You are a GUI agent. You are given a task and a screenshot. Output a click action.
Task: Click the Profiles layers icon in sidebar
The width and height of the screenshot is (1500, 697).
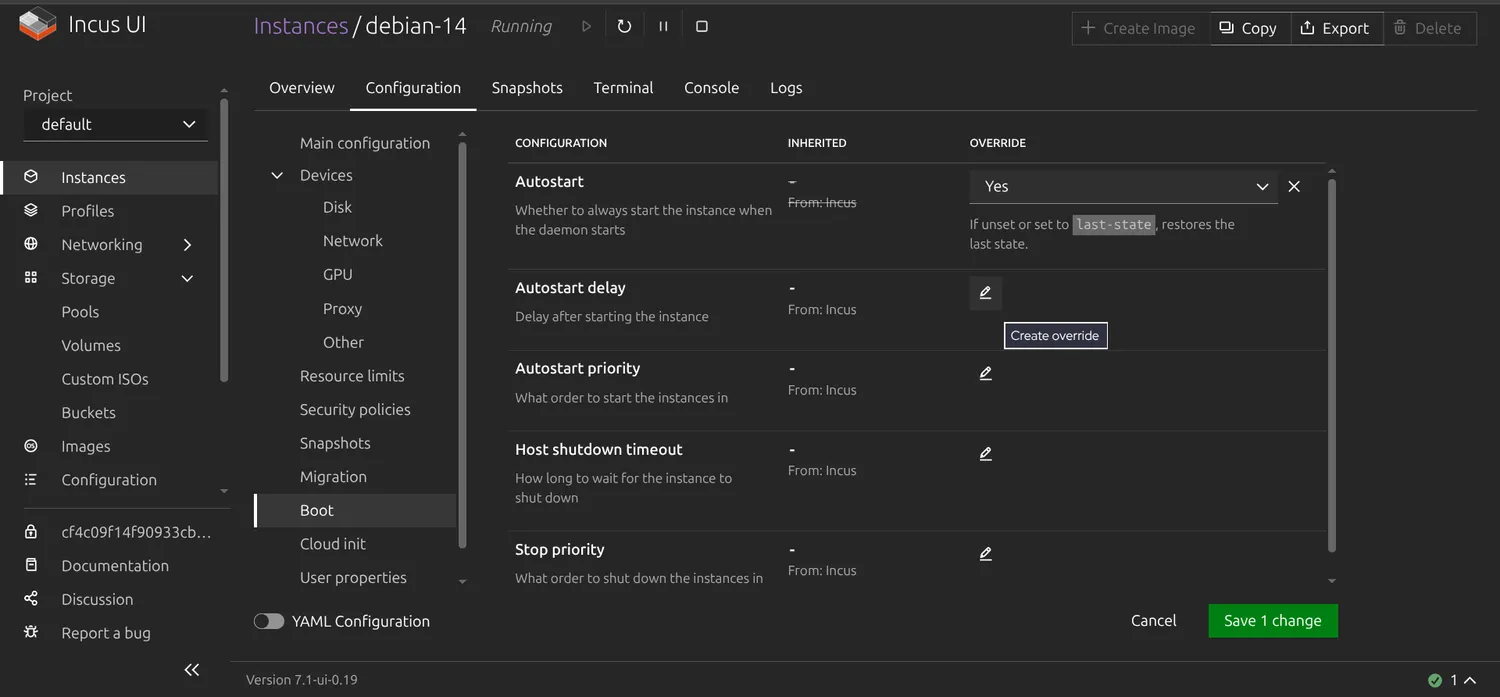(x=31, y=211)
